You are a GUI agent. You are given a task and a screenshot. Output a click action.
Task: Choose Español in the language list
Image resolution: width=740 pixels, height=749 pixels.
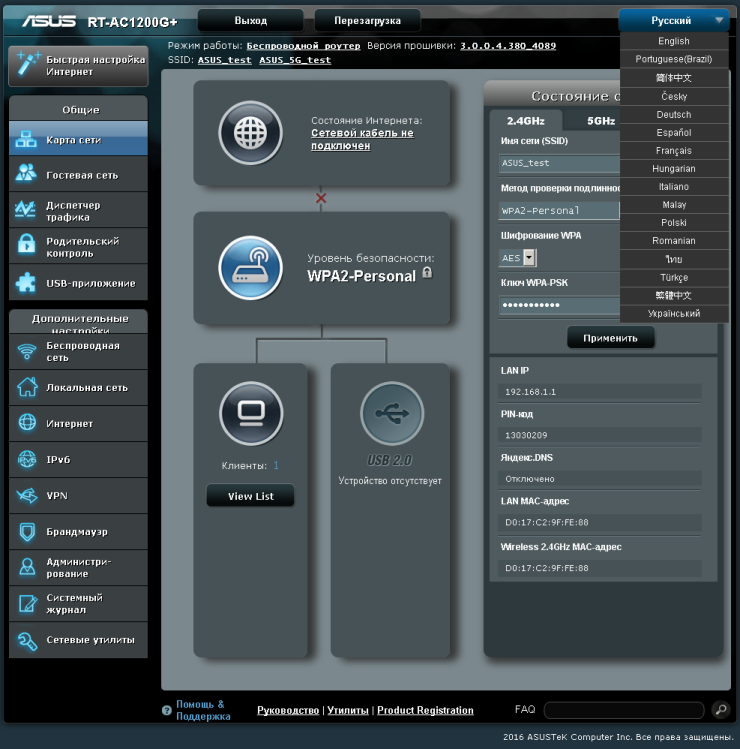674,133
